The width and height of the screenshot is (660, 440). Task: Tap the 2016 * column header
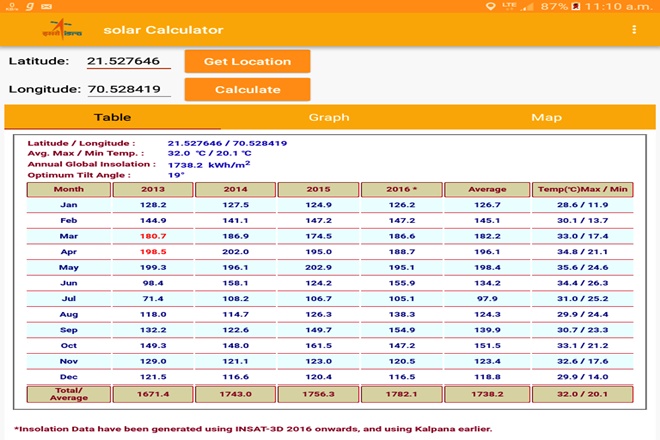coord(401,189)
